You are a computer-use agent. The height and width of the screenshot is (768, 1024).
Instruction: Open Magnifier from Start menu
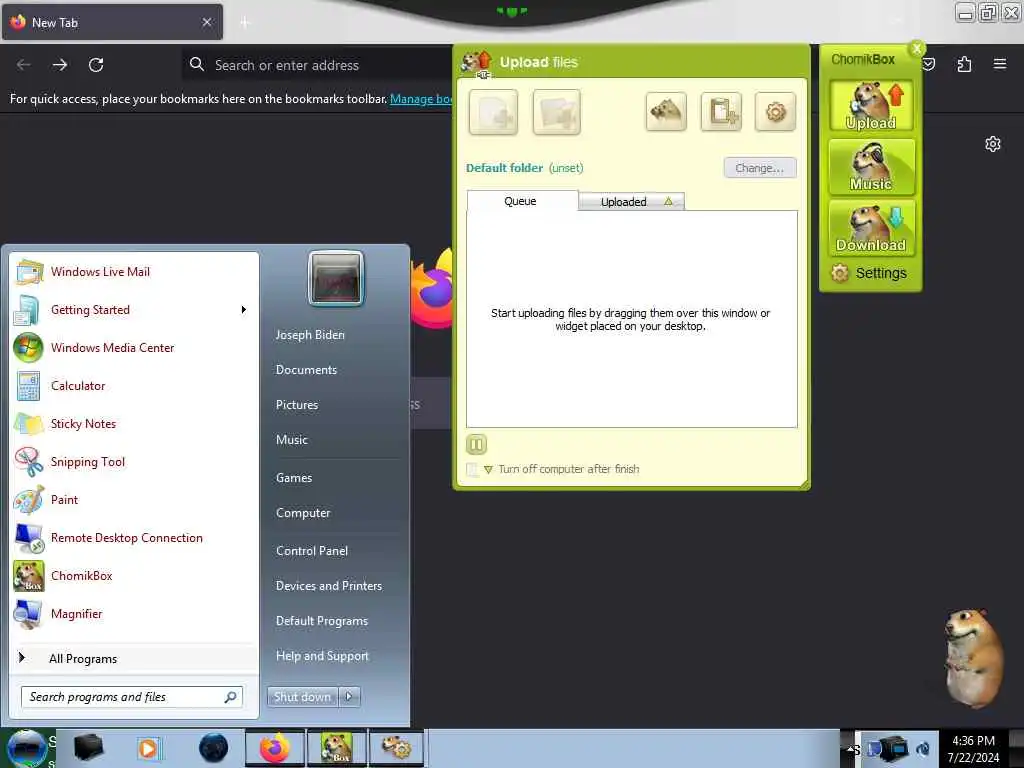[x=134, y=614]
